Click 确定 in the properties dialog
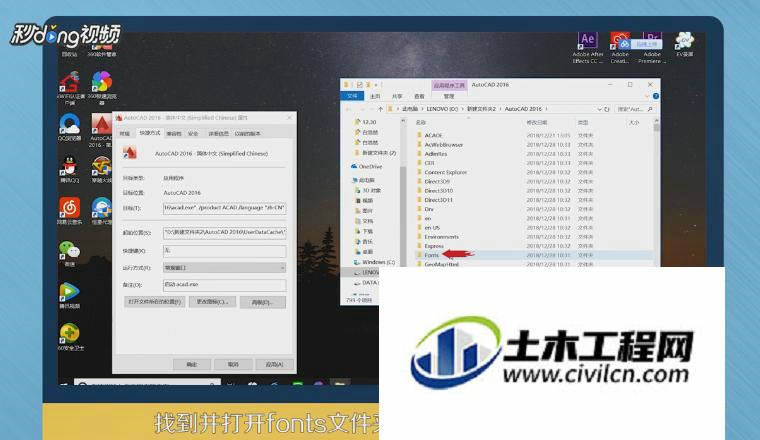 (x=191, y=364)
